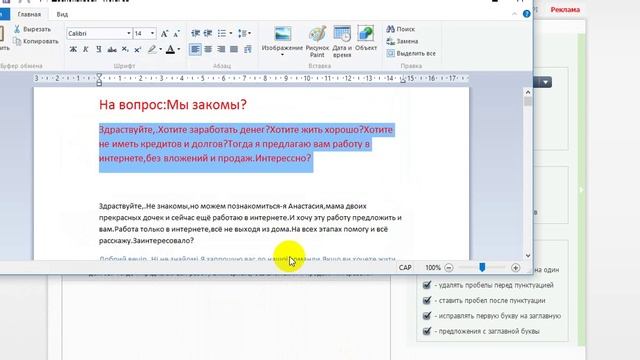Center the paragraph text
640x360 pixels.
coord(208,49)
